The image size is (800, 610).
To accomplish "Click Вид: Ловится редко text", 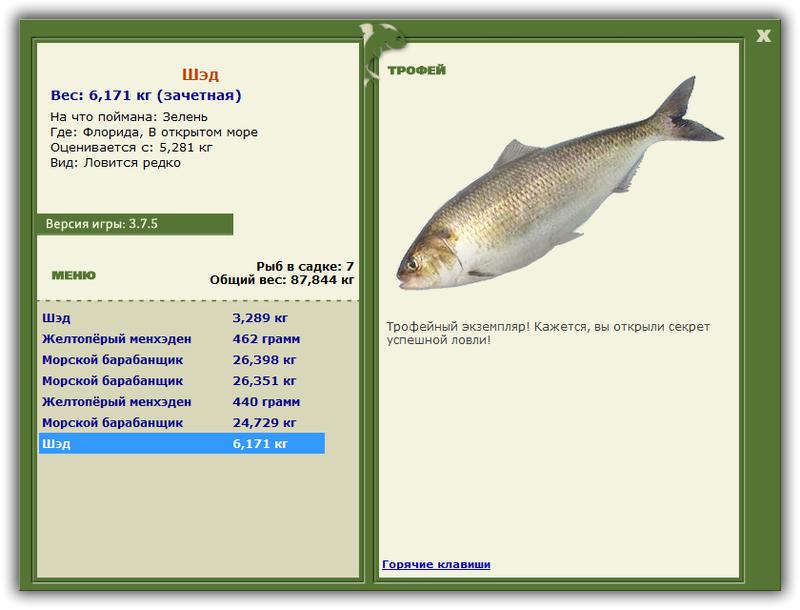I will pos(115,163).
